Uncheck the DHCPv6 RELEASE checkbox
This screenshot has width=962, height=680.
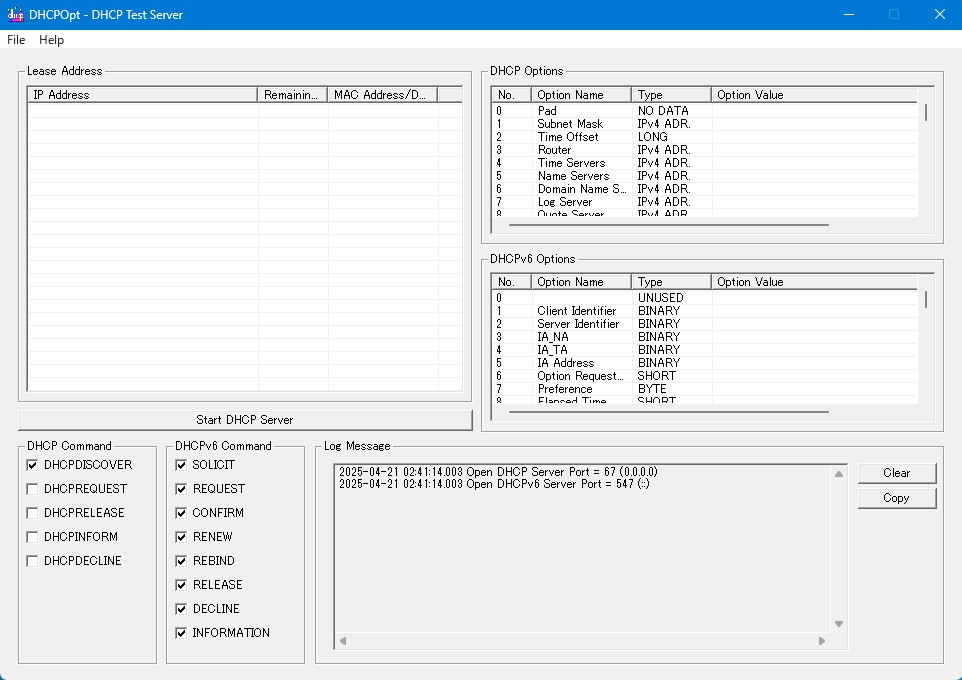(x=181, y=585)
